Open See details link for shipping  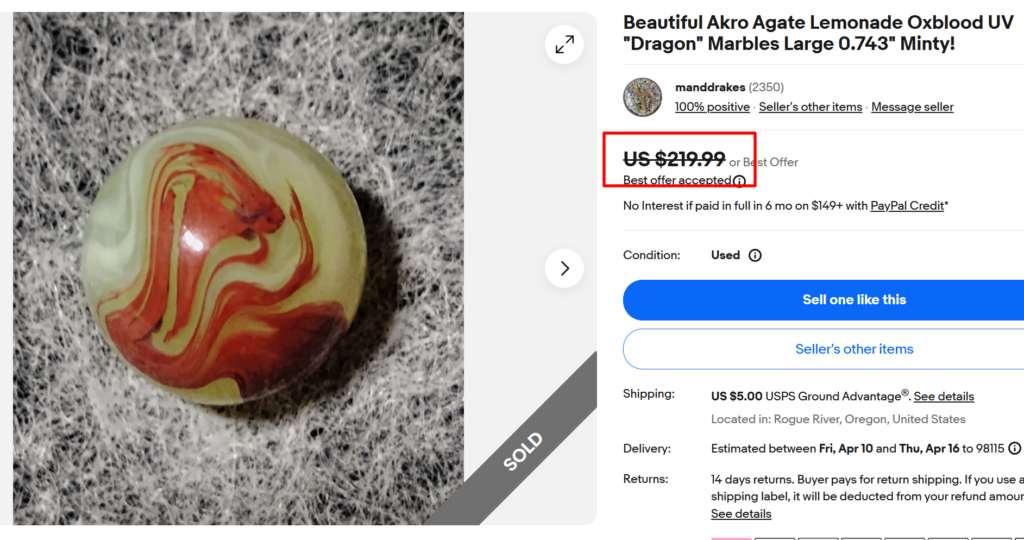click(943, 396)
